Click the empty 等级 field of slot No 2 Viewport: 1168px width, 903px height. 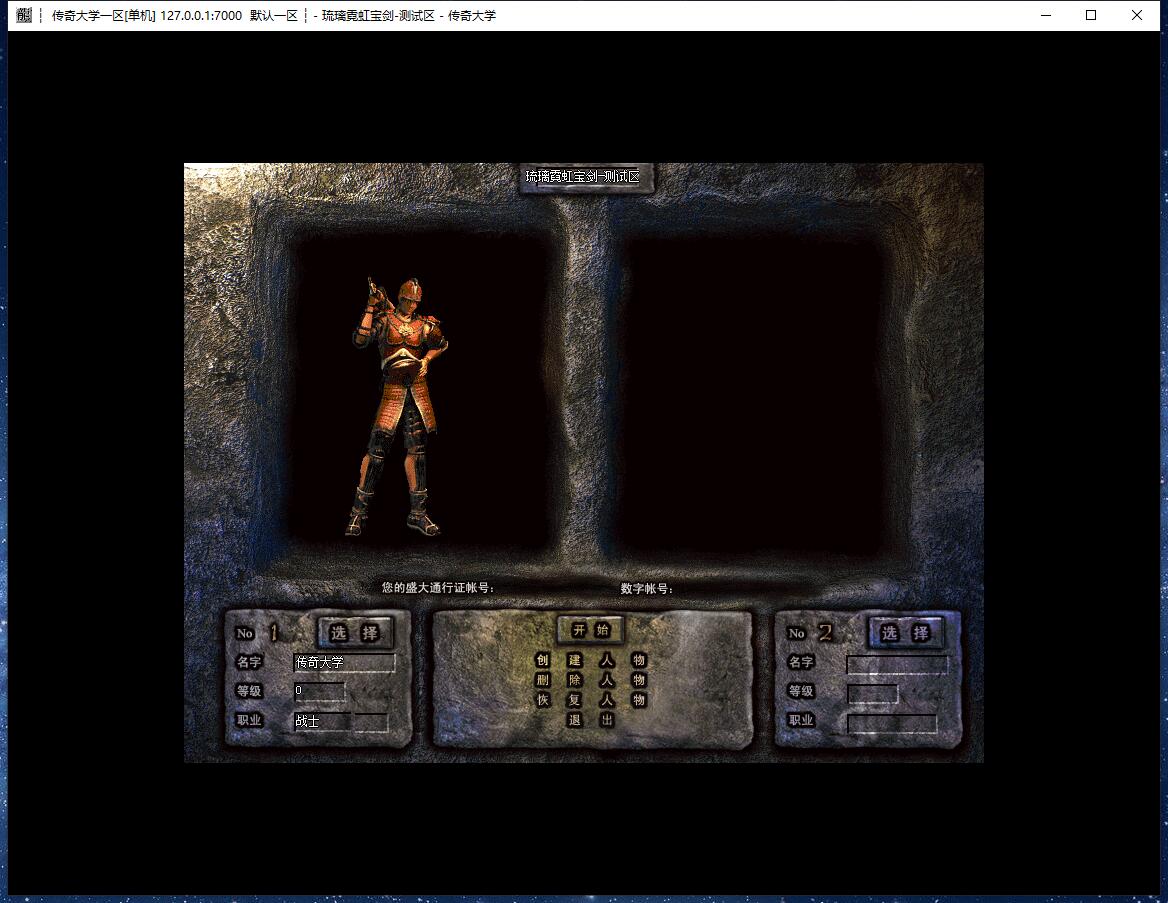pyautogui.click(x=872, y=693)
